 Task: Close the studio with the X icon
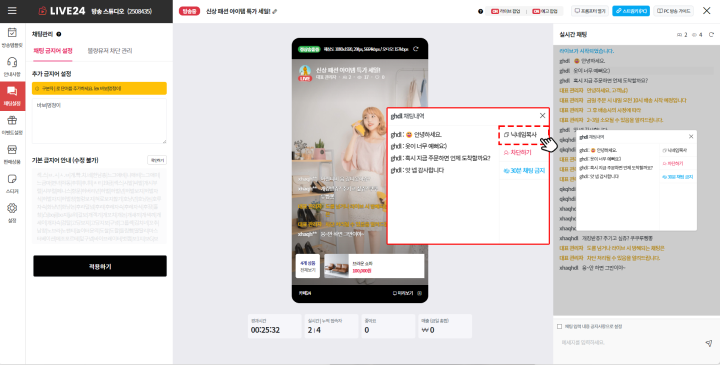point(707,11)
